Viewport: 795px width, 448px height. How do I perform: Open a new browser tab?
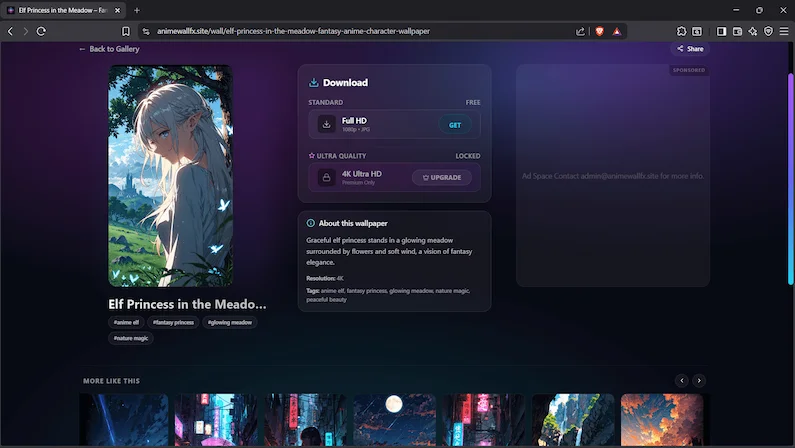tap(137, 10)
